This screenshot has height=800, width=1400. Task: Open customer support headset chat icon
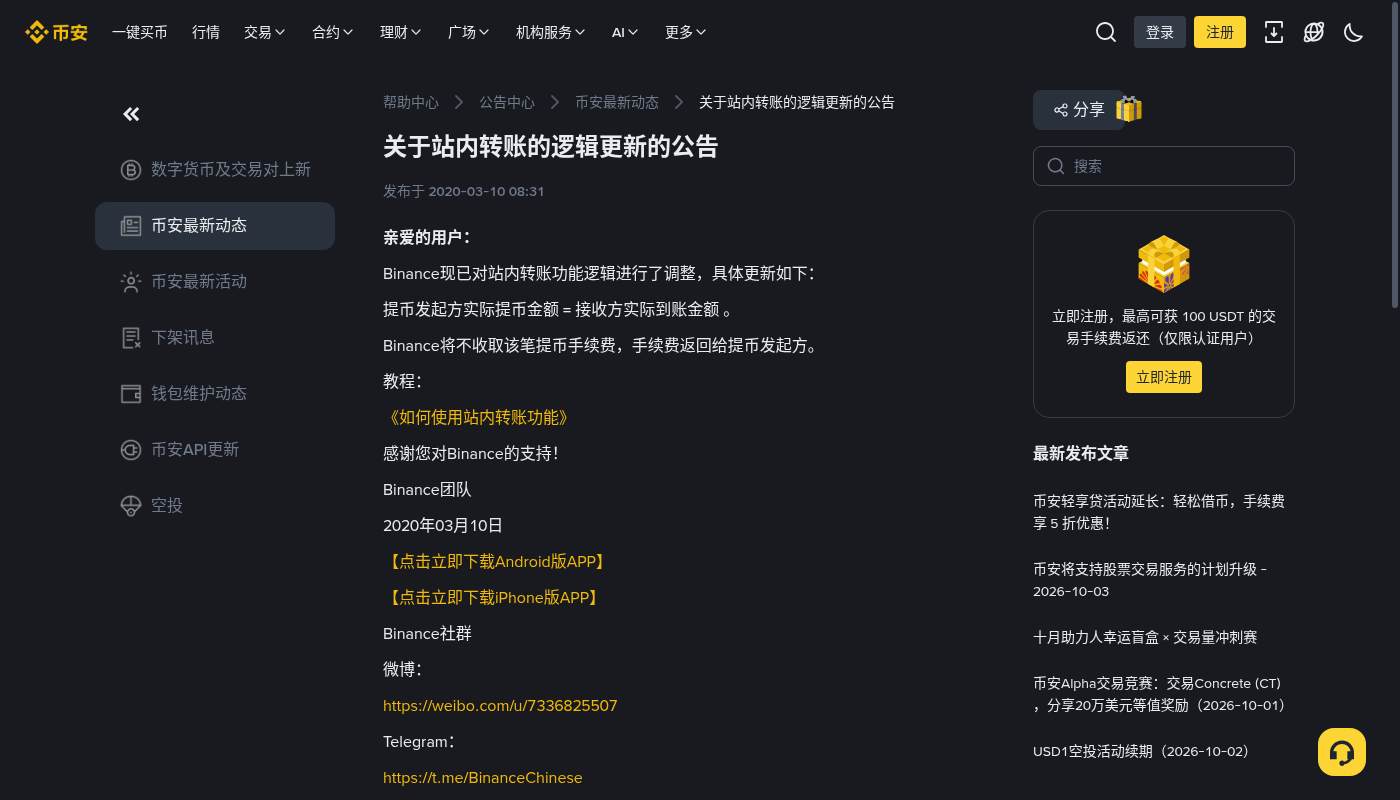tap(1342, 752)
